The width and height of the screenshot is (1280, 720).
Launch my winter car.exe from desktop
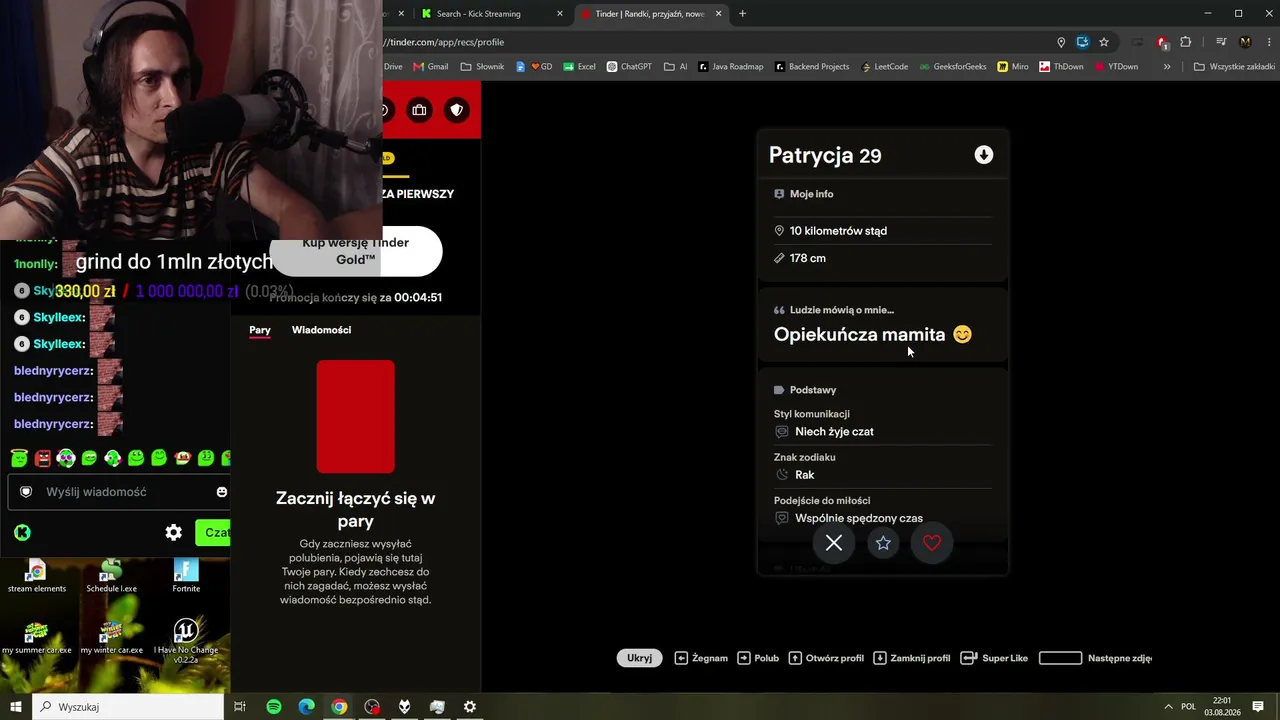pyautogui.click(x=111, y=637)
